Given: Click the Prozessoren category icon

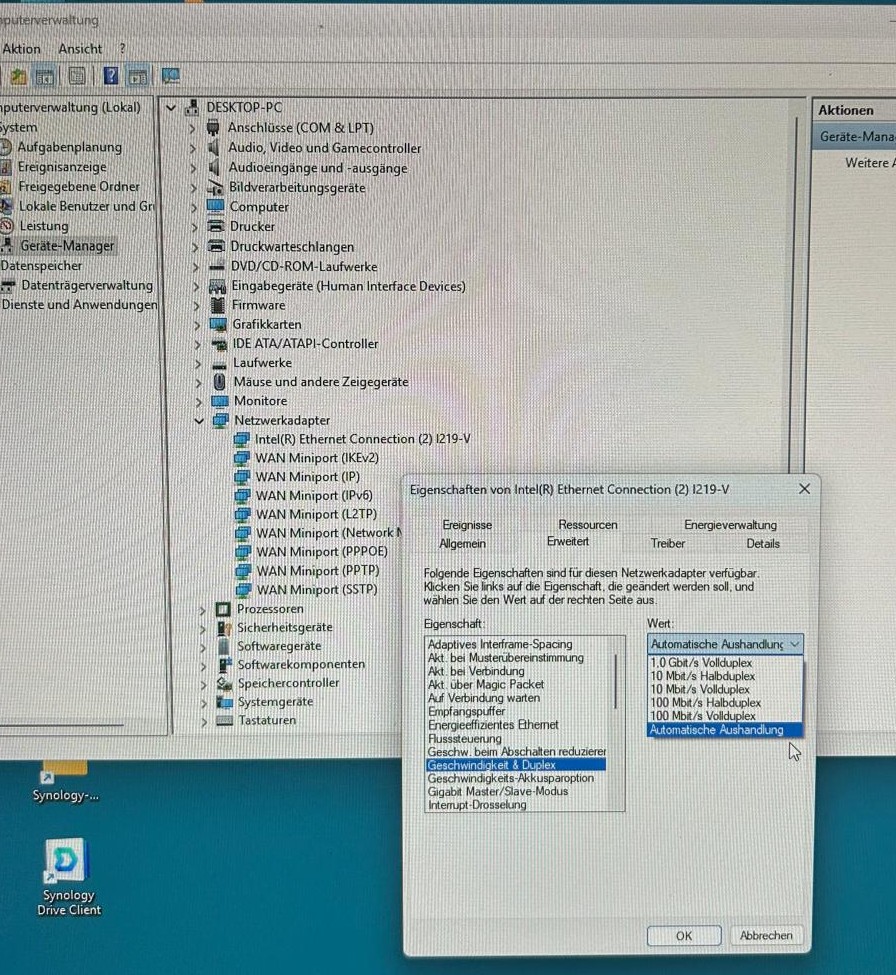Looking at the screenshot, I should coord(223,609).
